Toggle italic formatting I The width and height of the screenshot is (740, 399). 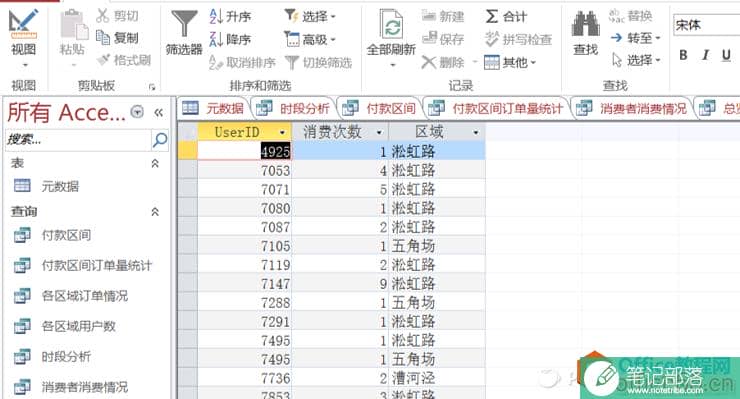click(705, 55)
